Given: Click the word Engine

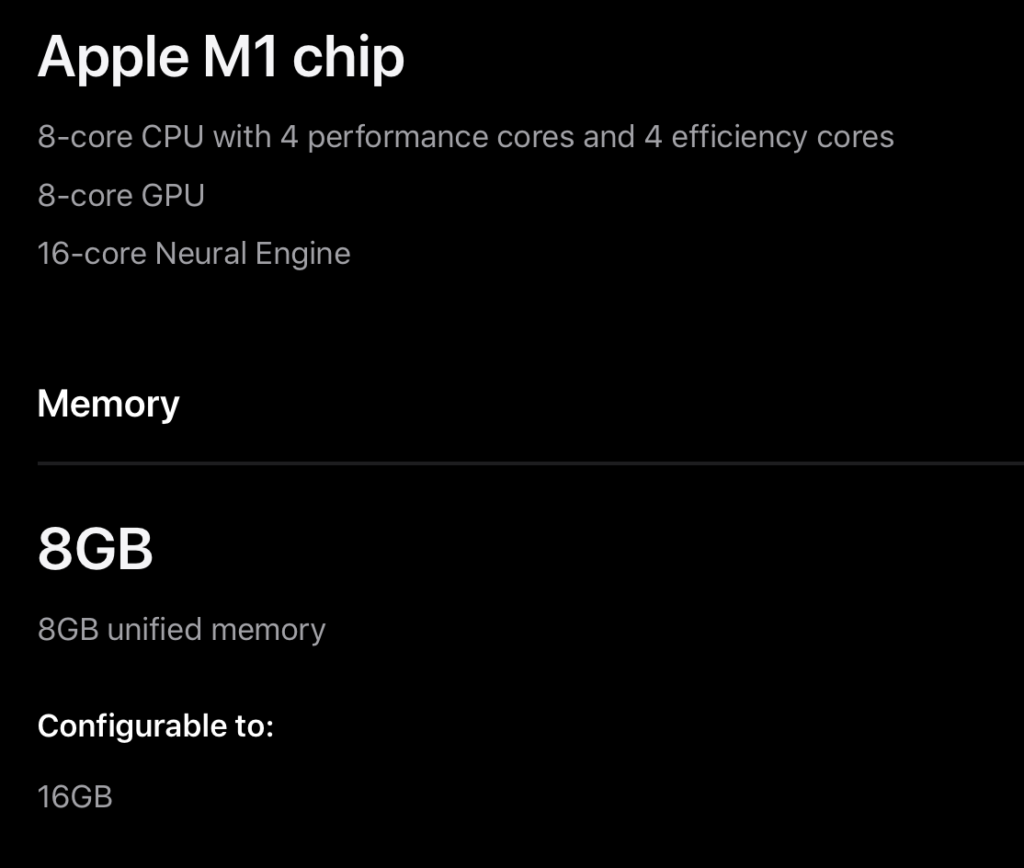Looking at the screenshot, I should (303, 255).
